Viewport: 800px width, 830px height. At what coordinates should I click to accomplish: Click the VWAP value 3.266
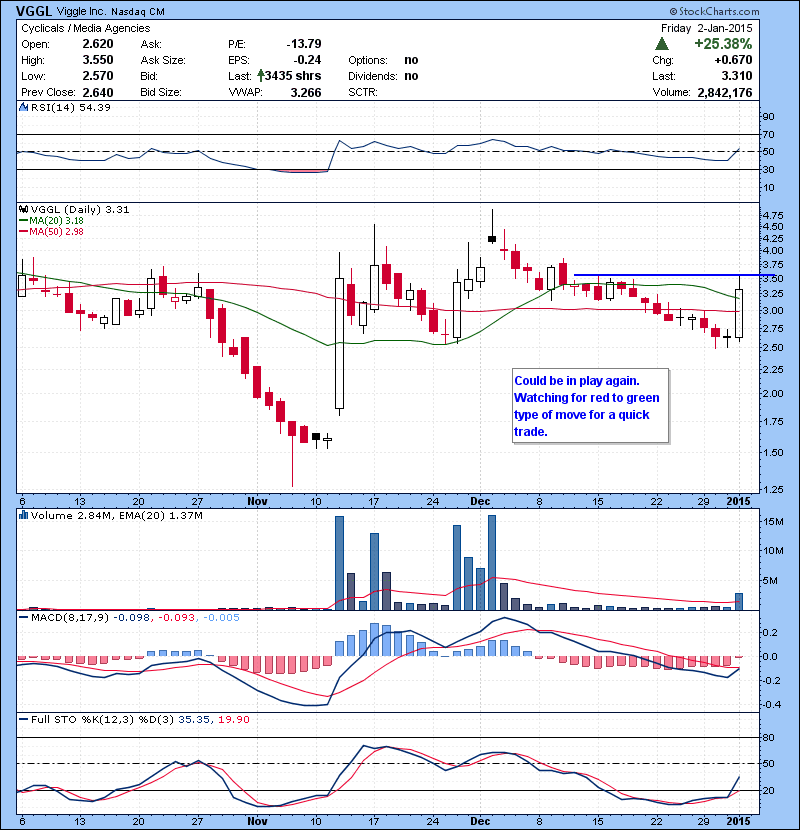(x=306, y=93)
